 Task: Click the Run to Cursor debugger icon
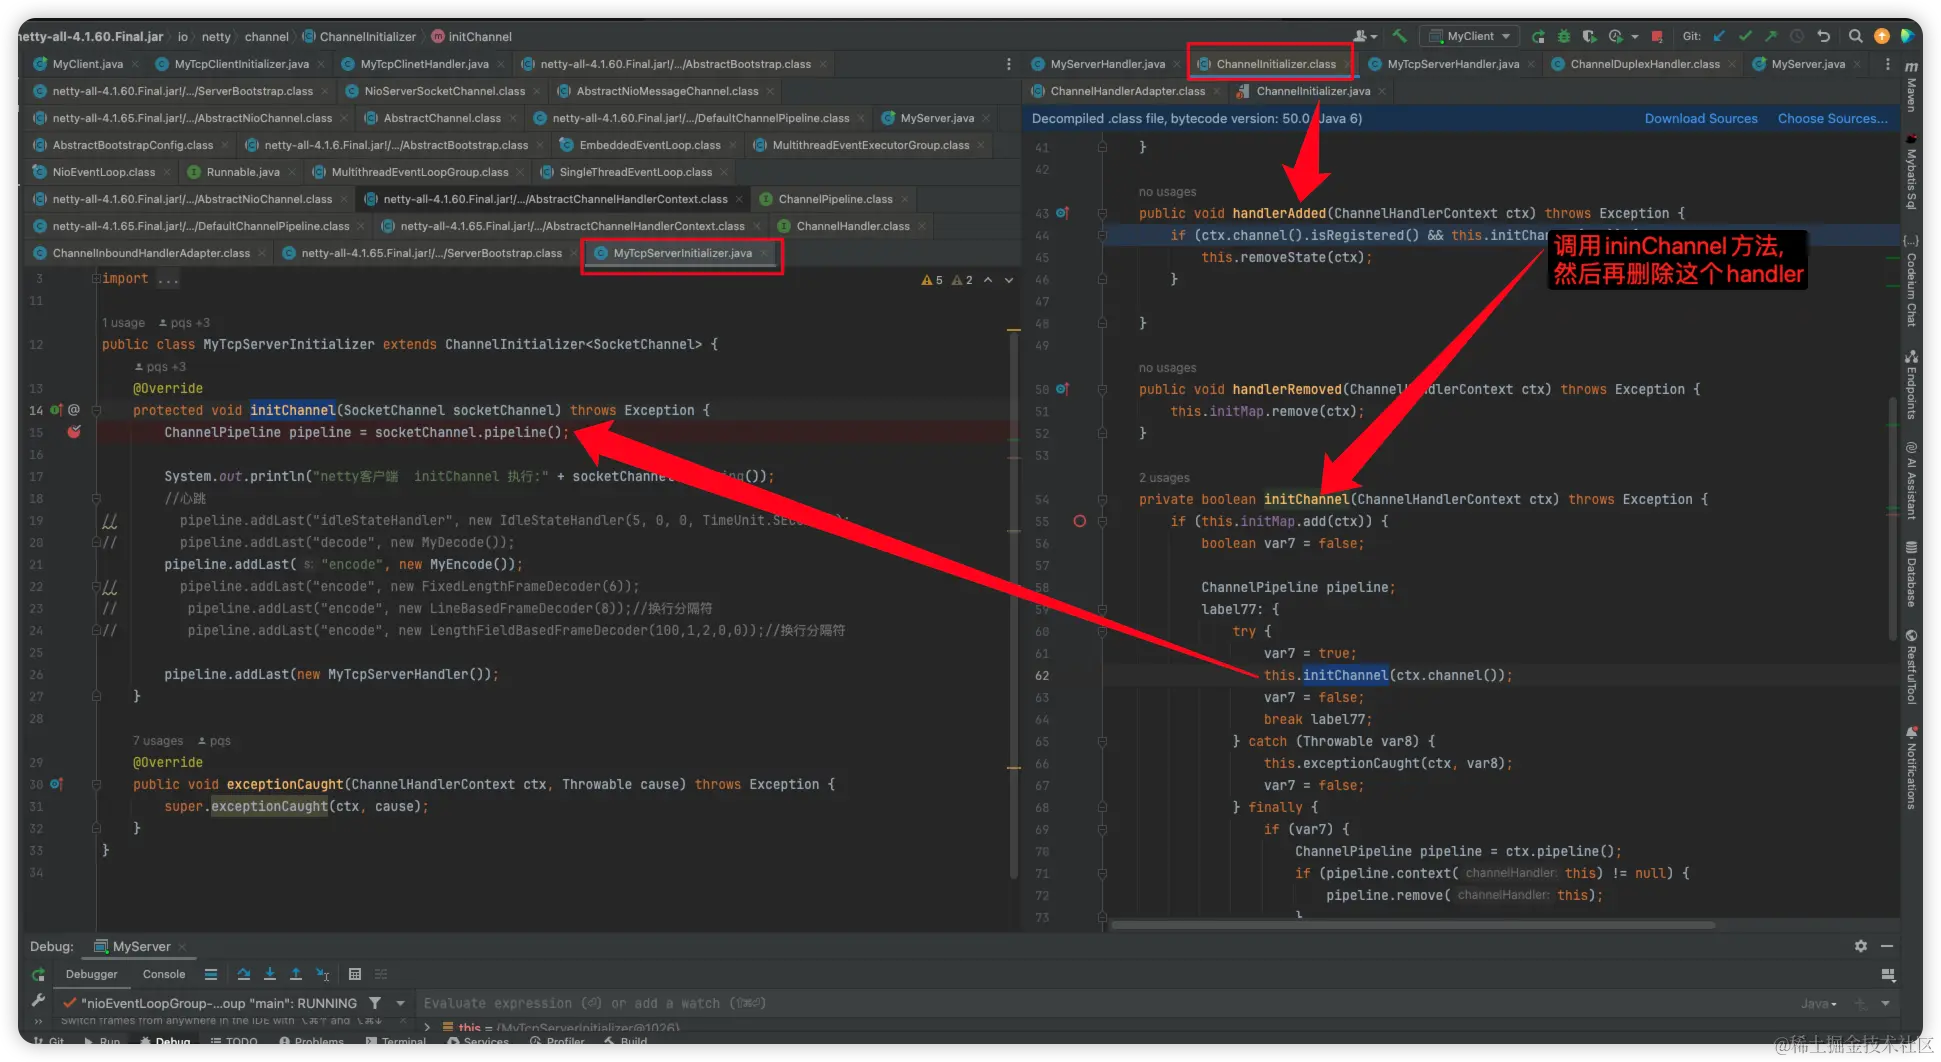(x=322, y=974)
